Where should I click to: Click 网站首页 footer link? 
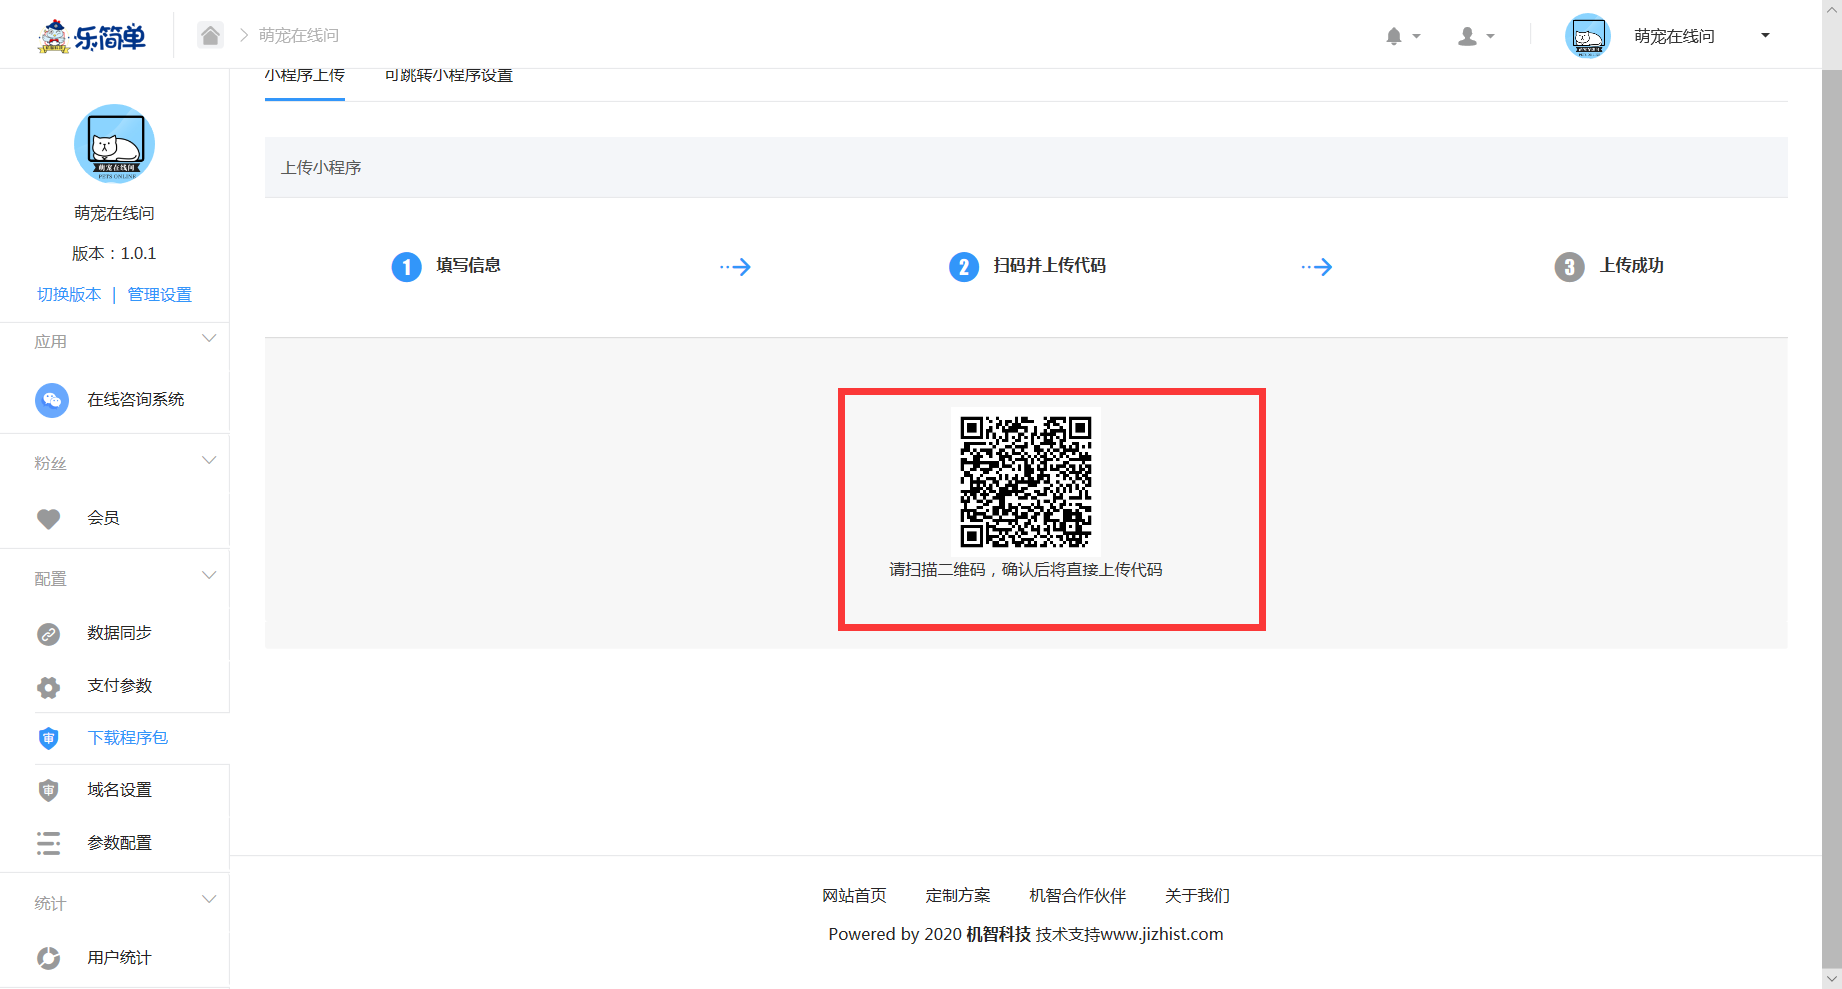tap(854, 895)
